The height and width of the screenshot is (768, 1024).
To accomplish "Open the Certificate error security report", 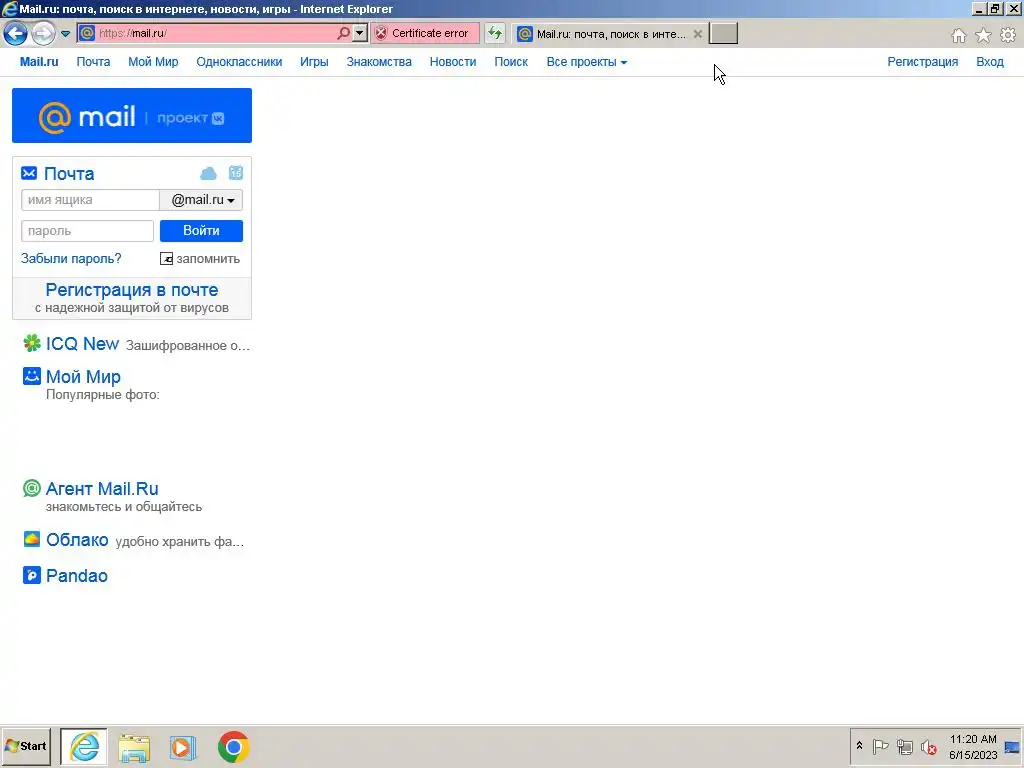I will 423,33.
